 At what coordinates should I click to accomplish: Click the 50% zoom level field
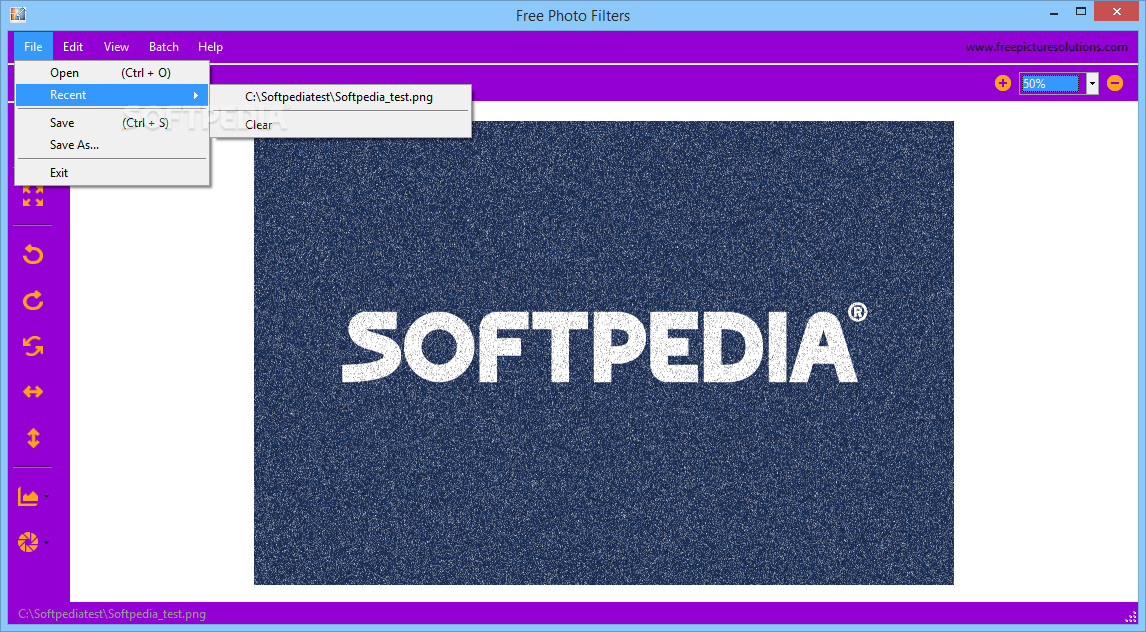coord(1052,83)
